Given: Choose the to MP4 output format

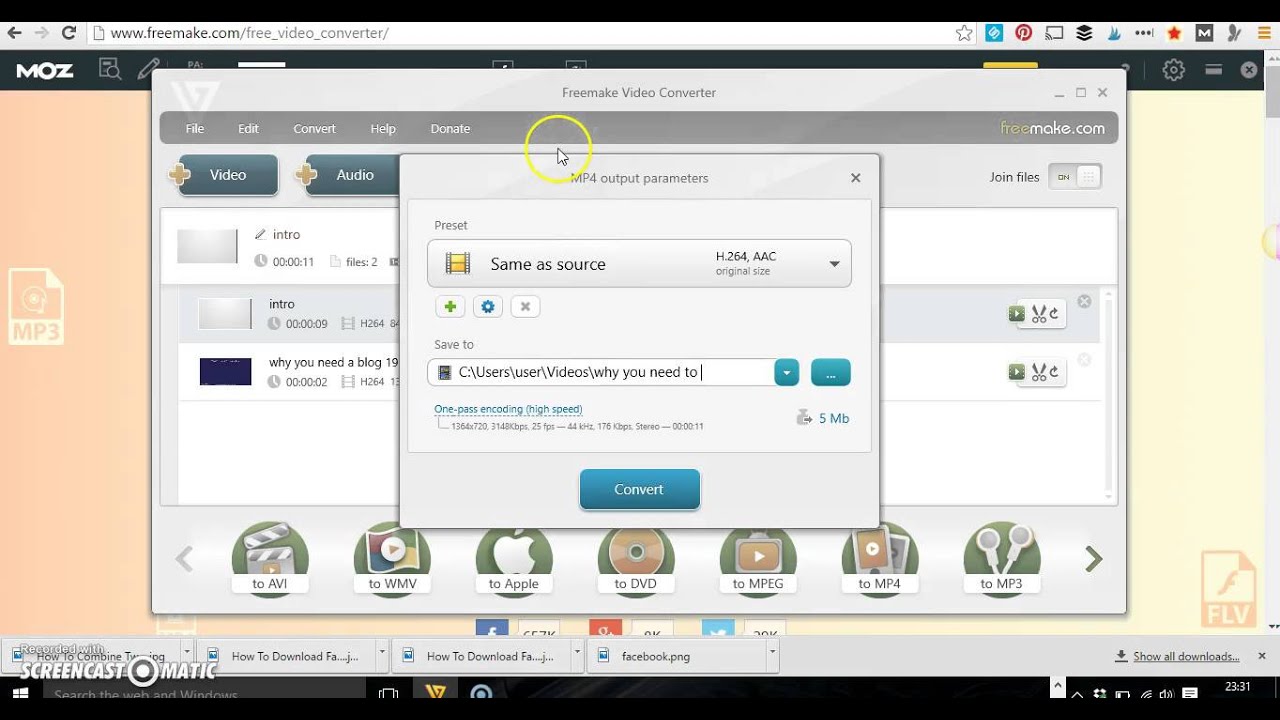Looking at the screenshot, I should pyautogui.click(x=880, y=560).
